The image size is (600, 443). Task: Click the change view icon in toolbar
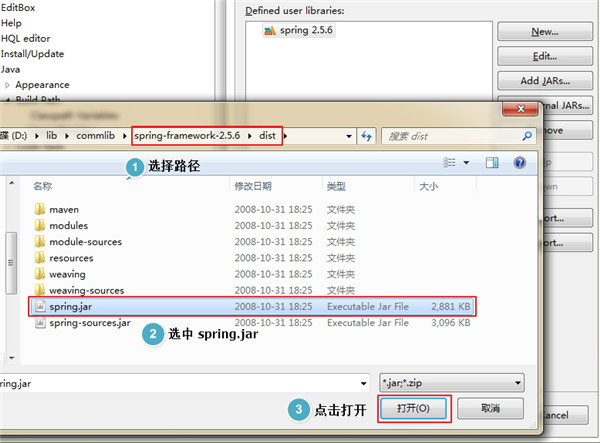pos(449,163)
